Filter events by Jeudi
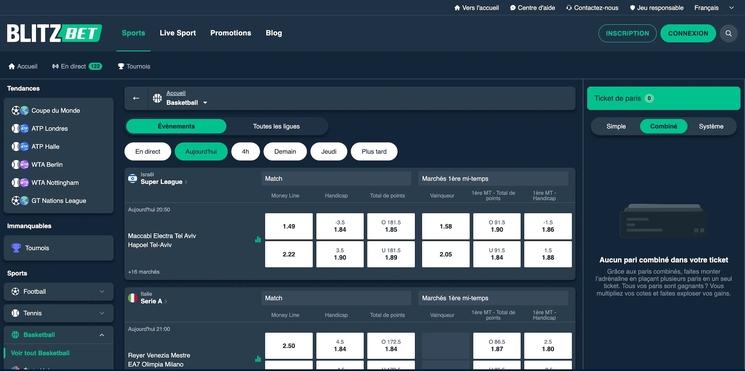 coord(329,152)
